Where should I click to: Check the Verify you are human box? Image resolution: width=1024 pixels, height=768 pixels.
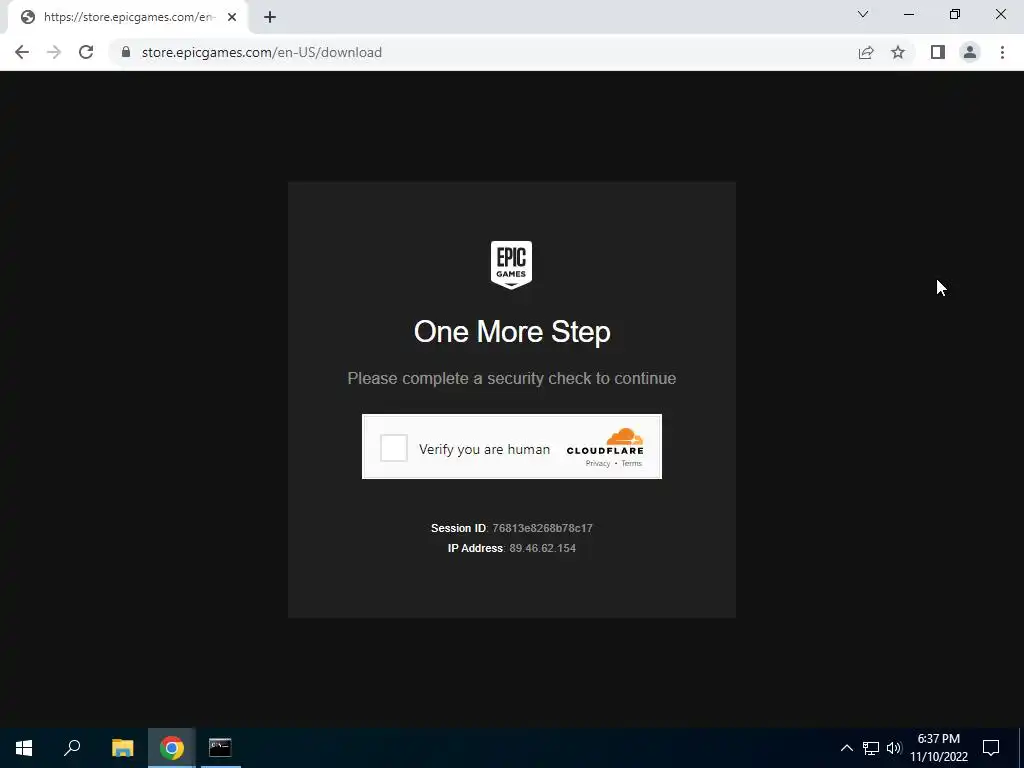[x=394, y=448]
